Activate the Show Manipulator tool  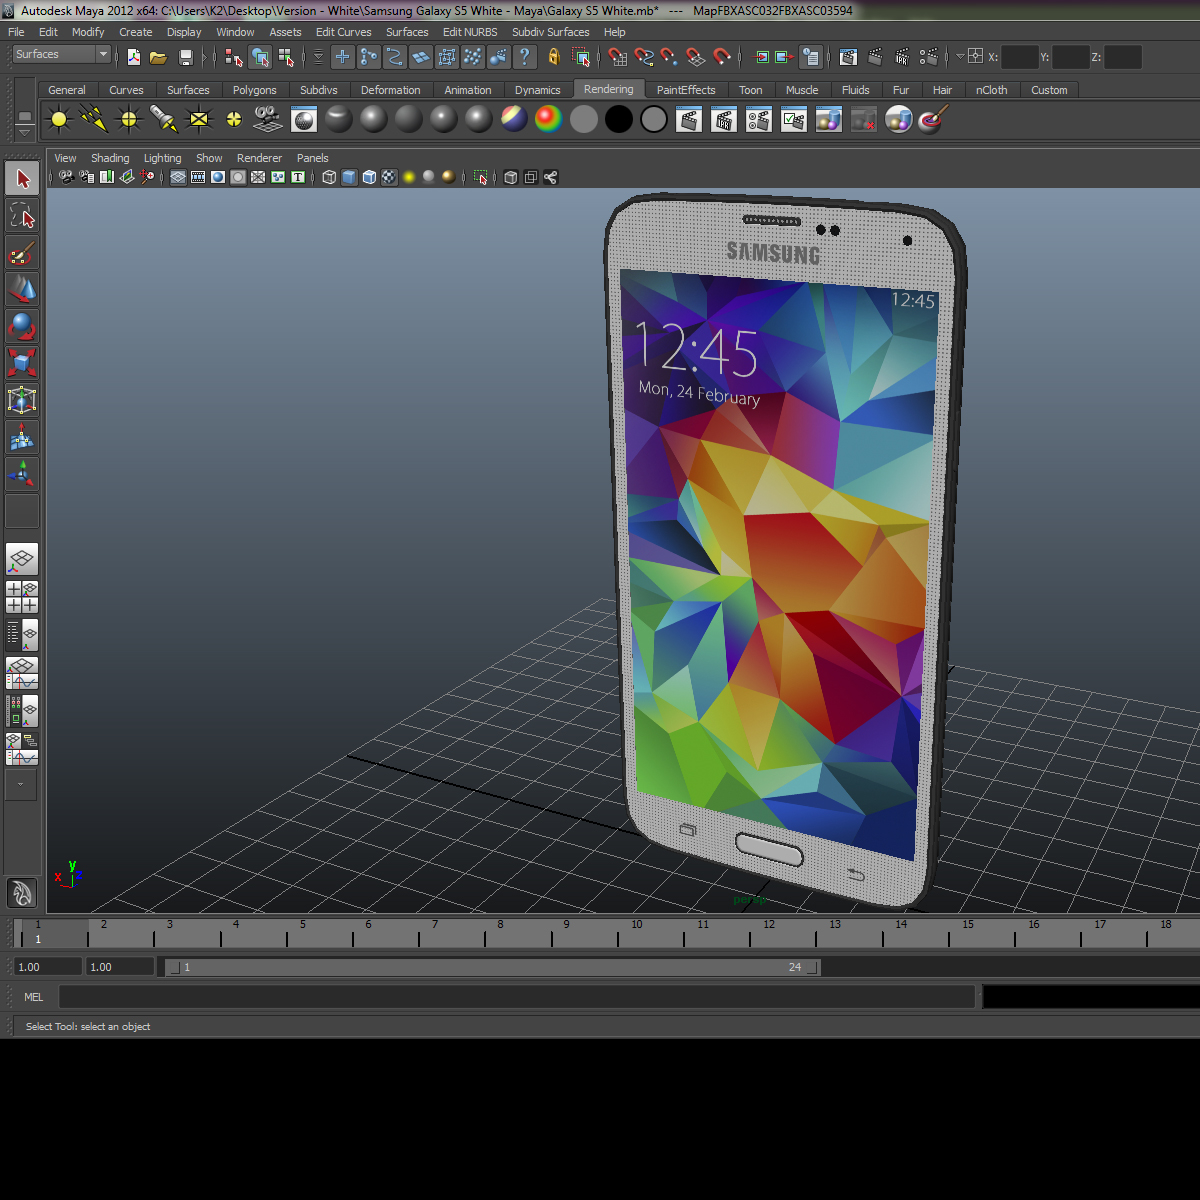point(22,474)
